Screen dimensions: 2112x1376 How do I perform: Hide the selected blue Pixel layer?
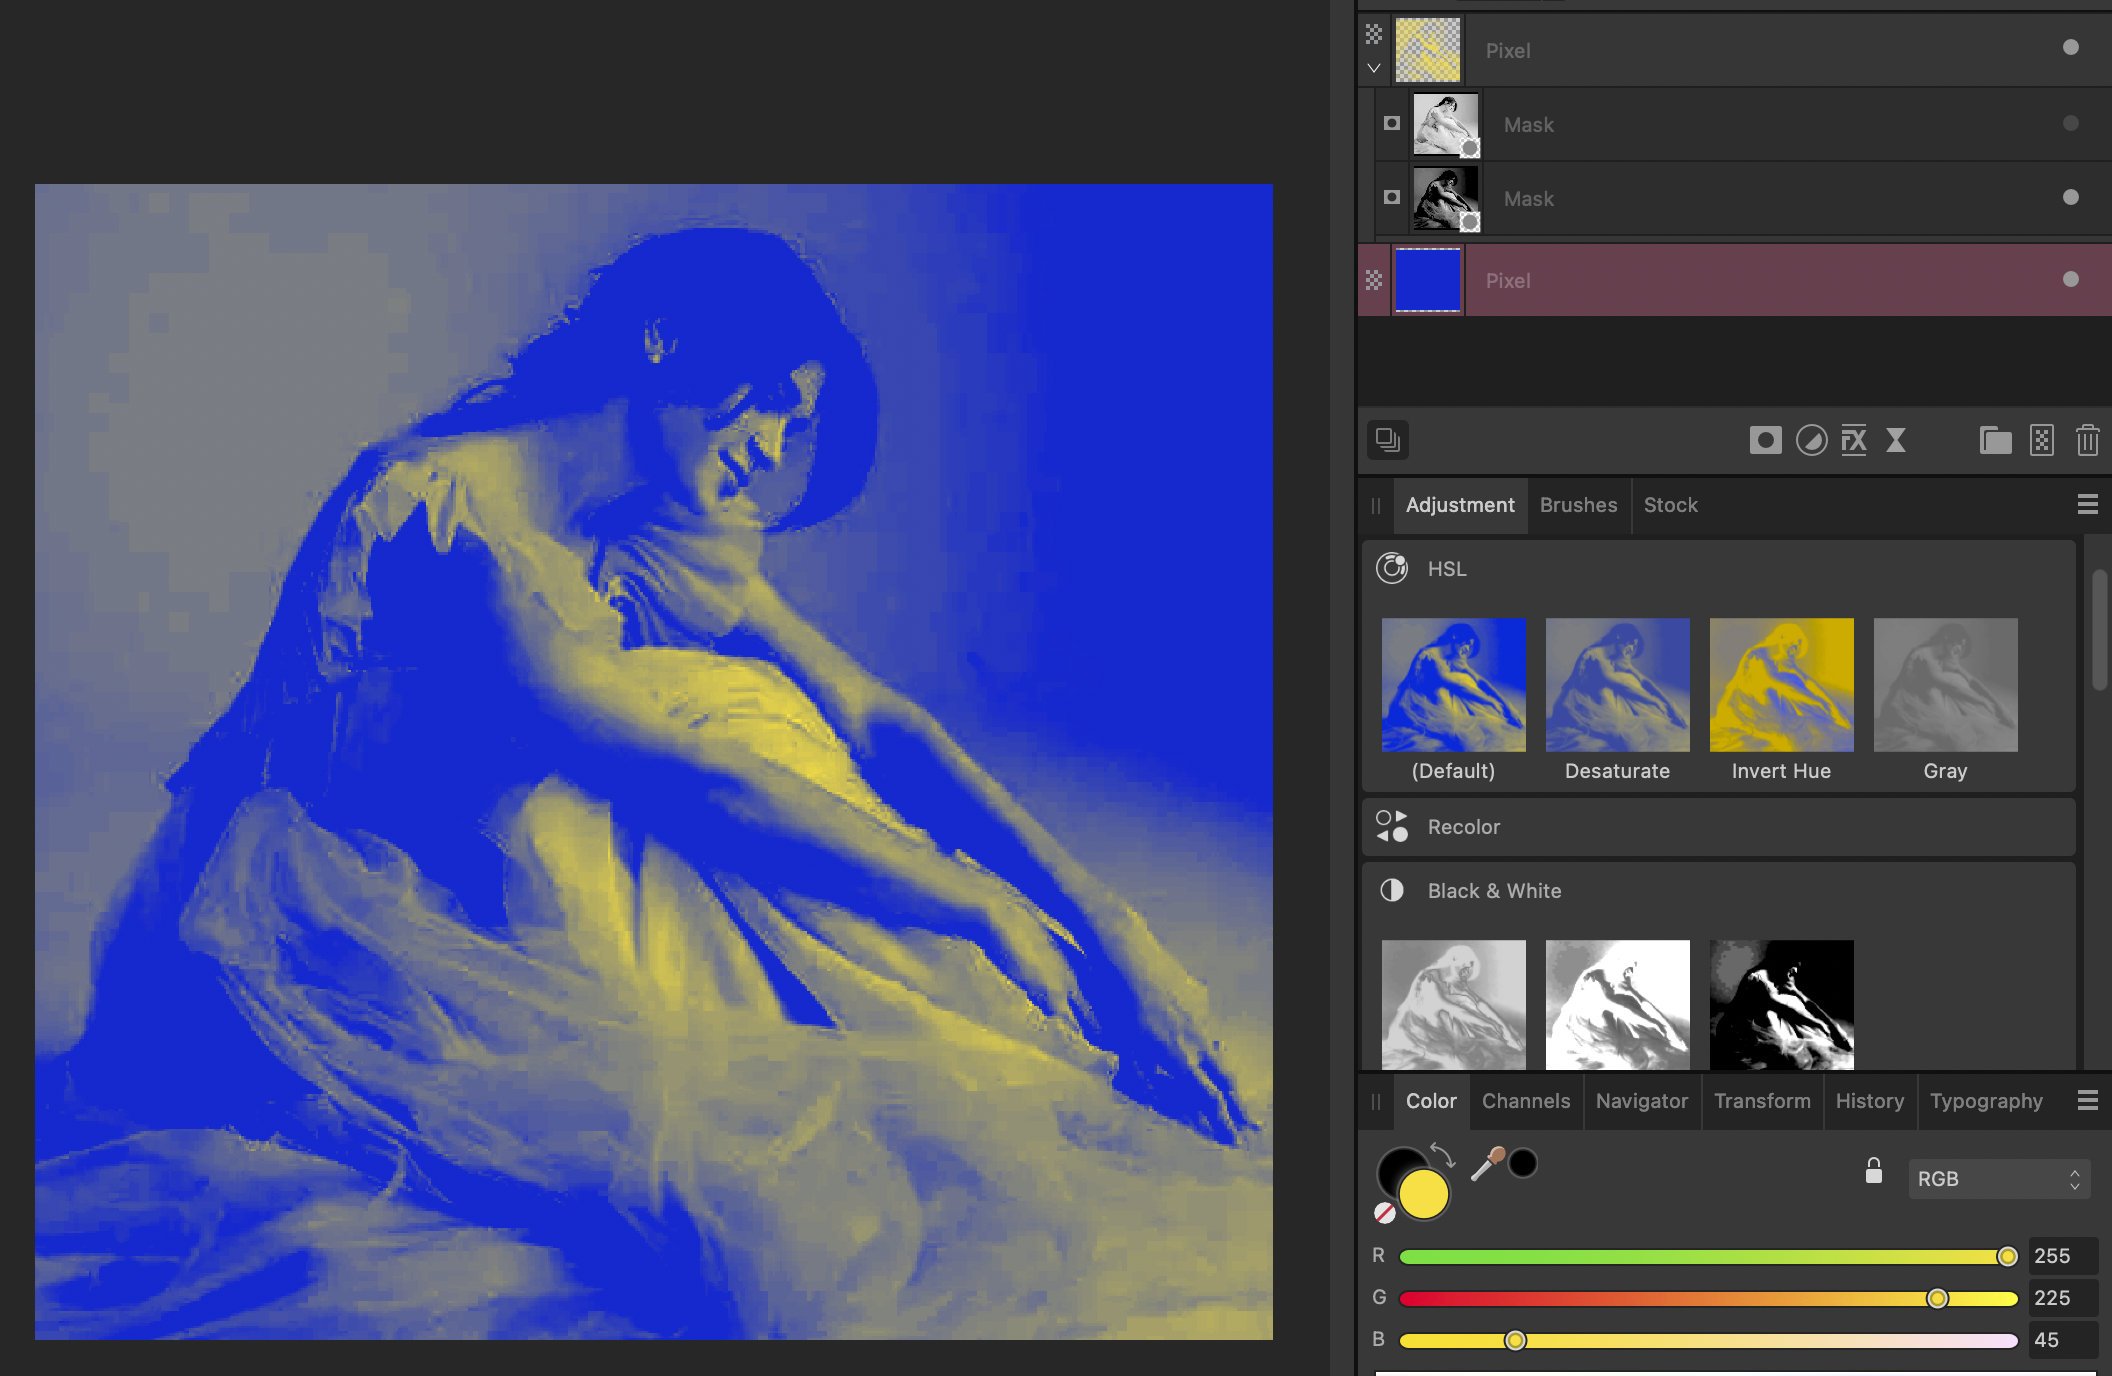tap(2071, 279)
